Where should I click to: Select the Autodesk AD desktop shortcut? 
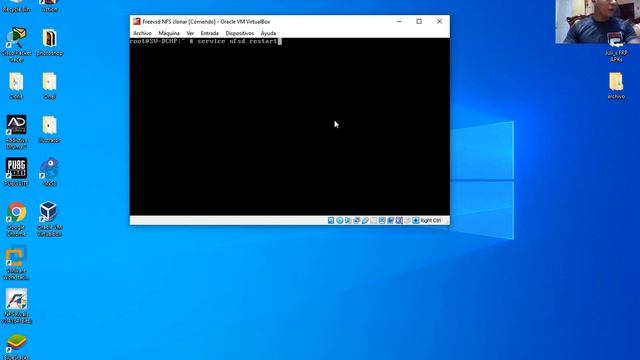tap(16, 132)
